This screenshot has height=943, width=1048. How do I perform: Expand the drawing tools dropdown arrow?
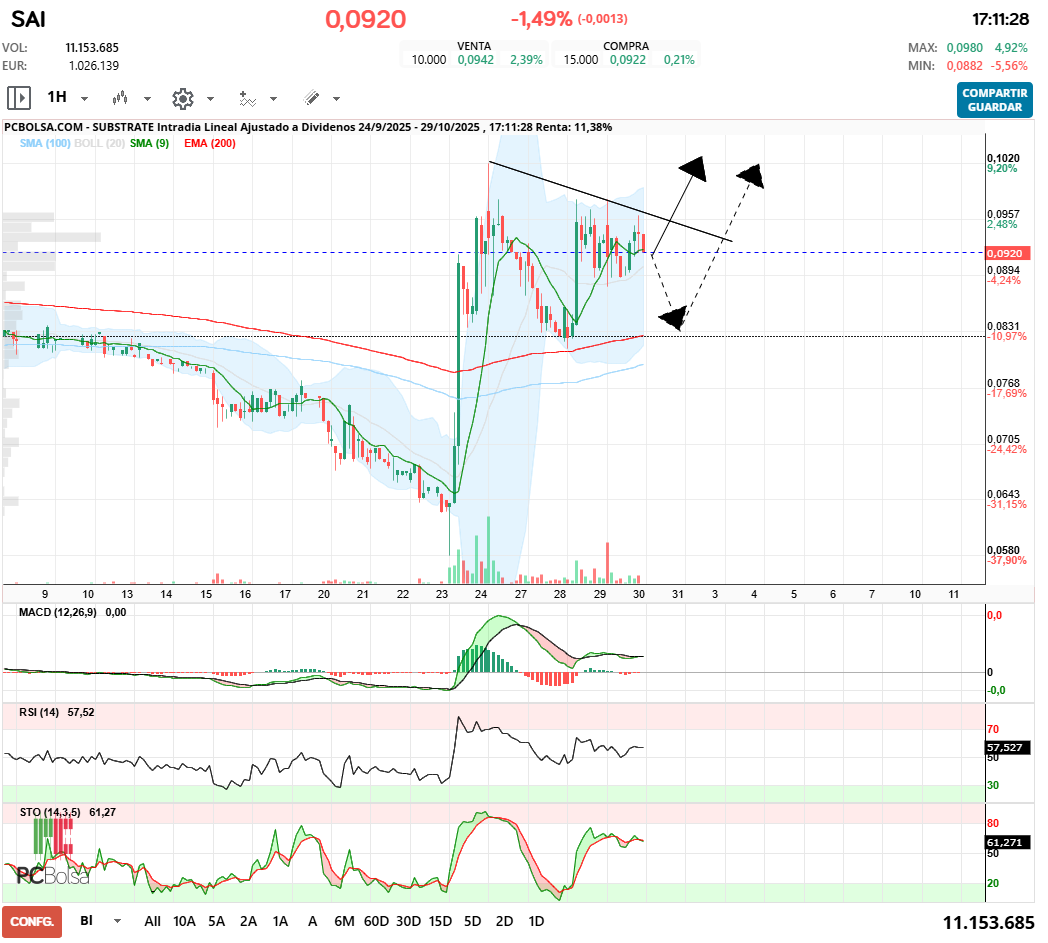[x=336, y=99]
